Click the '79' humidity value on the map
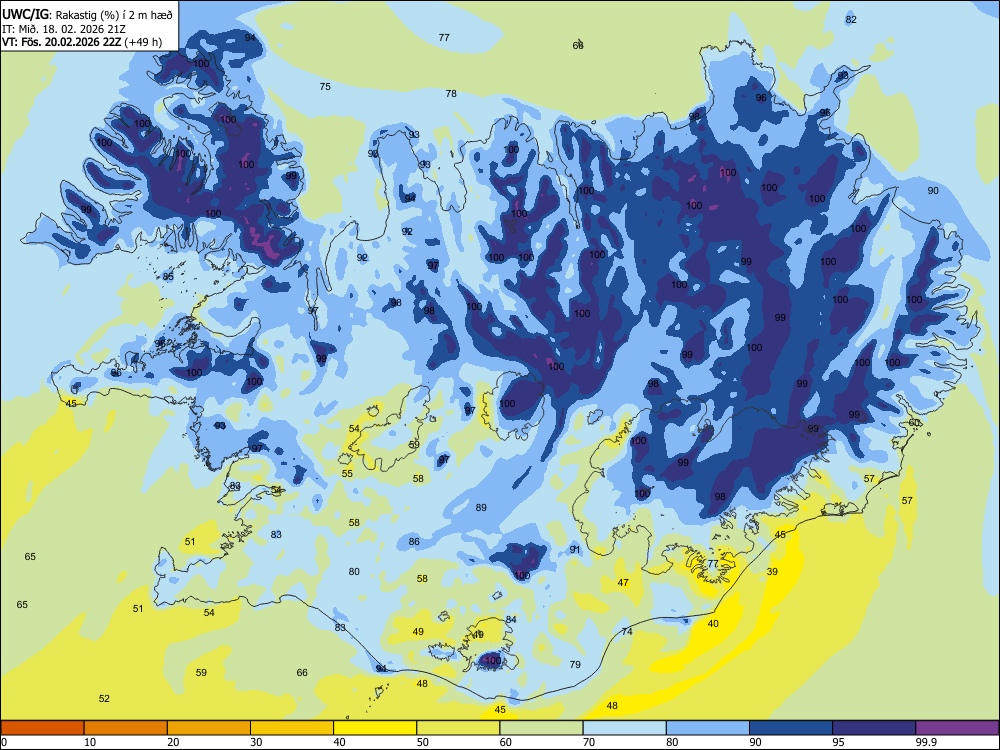Image resolution: width=1000 pixels, height=750 pixels. pos(575,664)
